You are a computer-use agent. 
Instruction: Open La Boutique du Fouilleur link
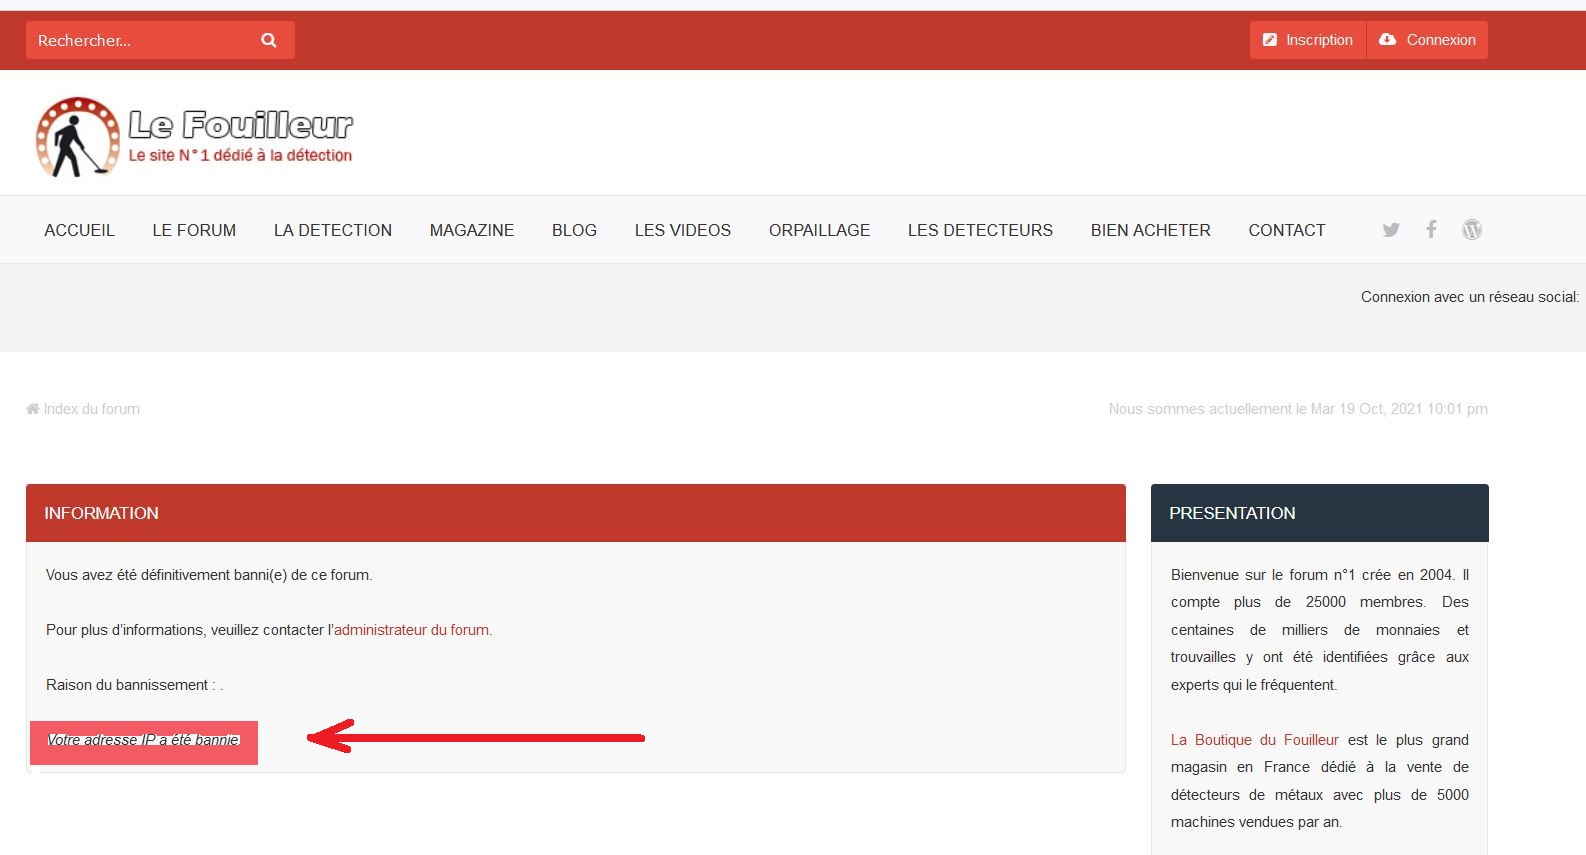pyautogui.click(x=1254, y=740)
